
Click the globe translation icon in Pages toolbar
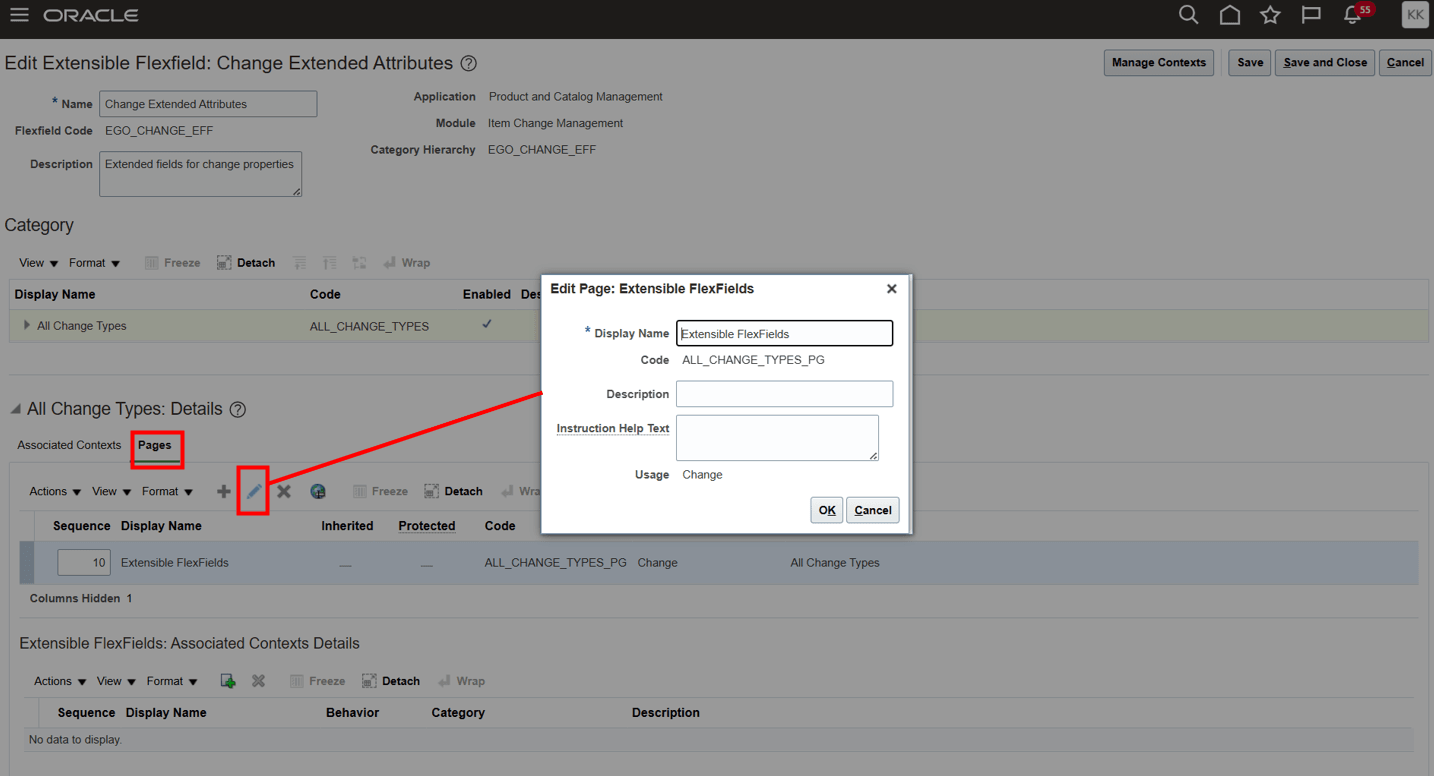318,491
